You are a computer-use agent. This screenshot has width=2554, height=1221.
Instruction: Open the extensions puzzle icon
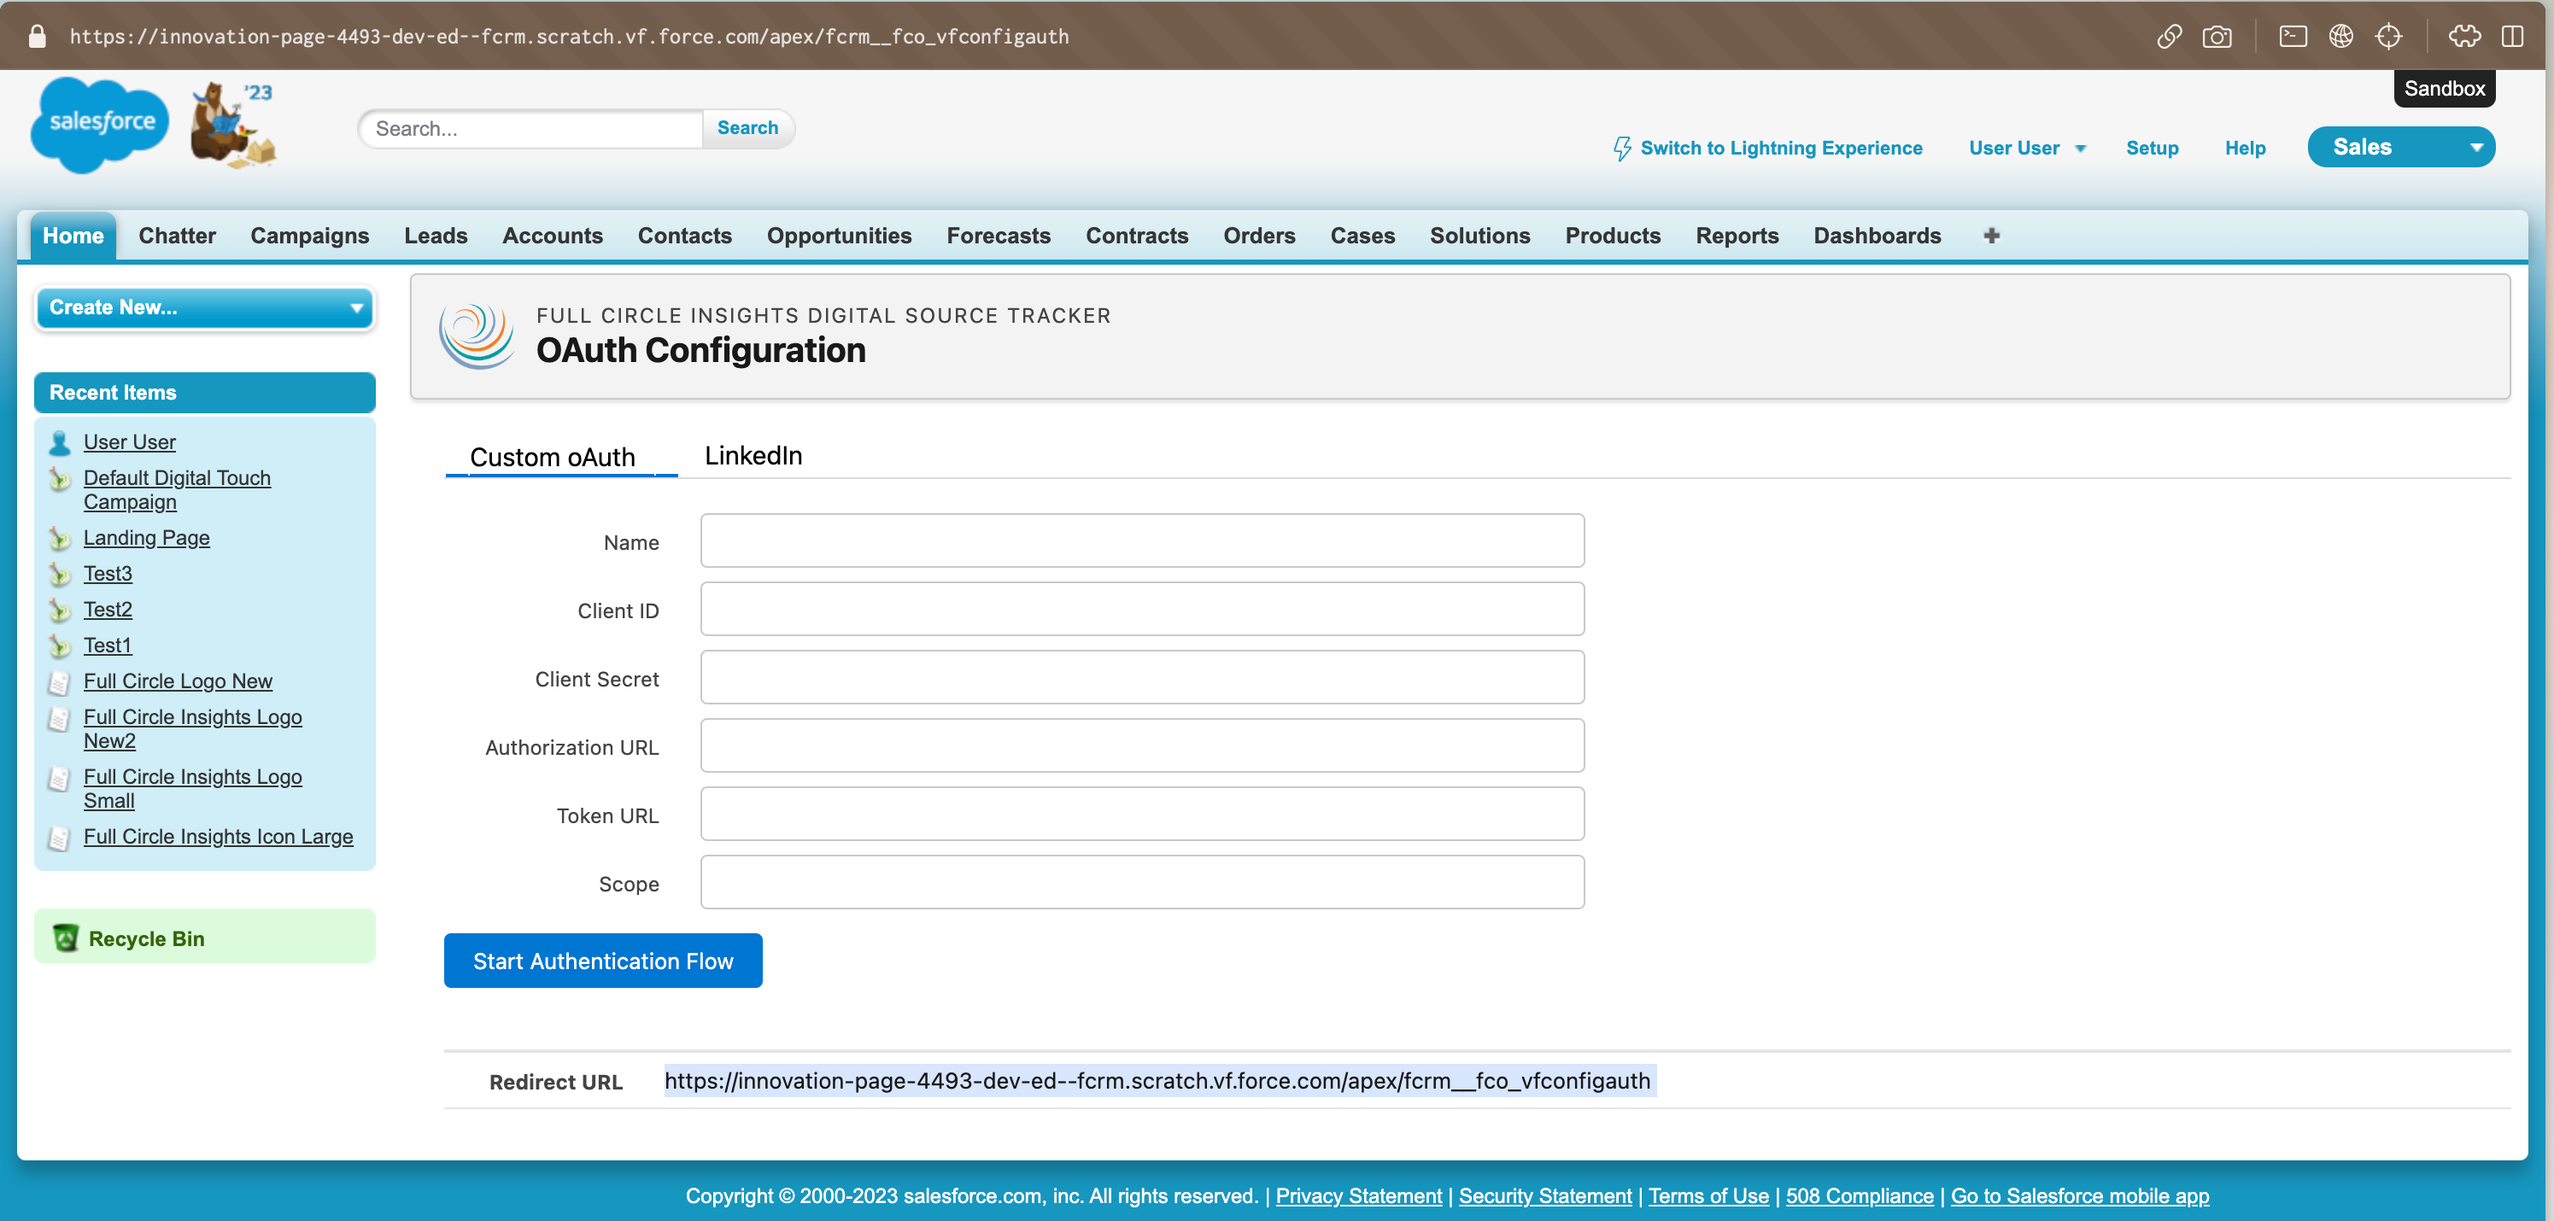pyautogui.click(x=2465, y=37)
